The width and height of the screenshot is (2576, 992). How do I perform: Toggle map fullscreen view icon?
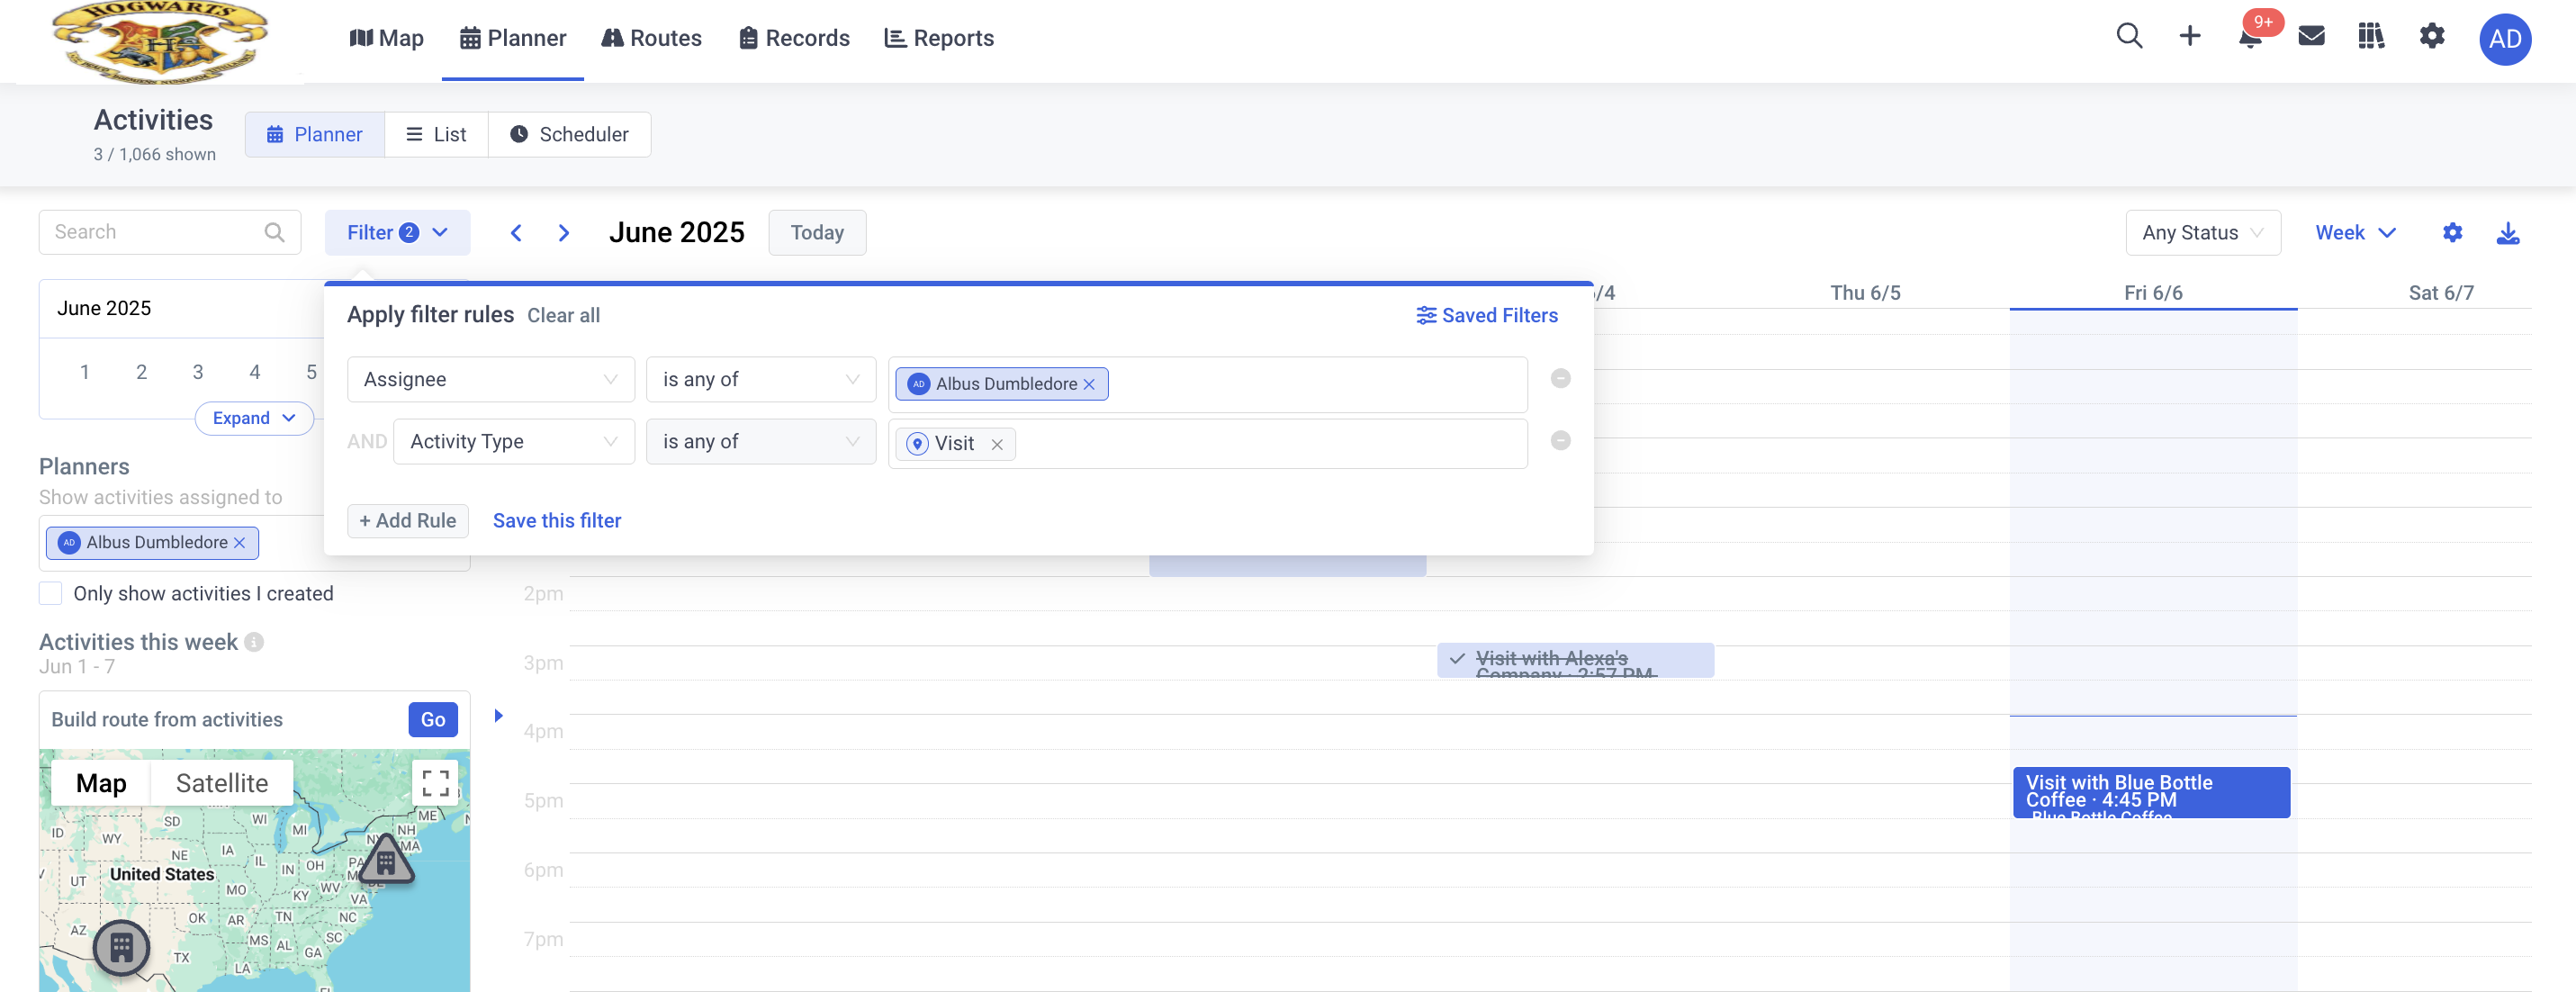[x=435, y=782]
